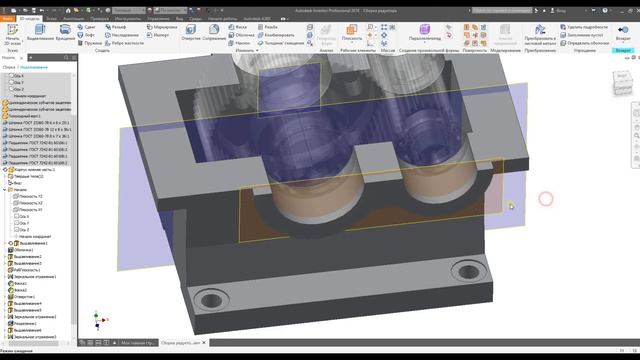Undo via quick access toolbar
This screenshot has width=640, height=360.
pos(42,11)
